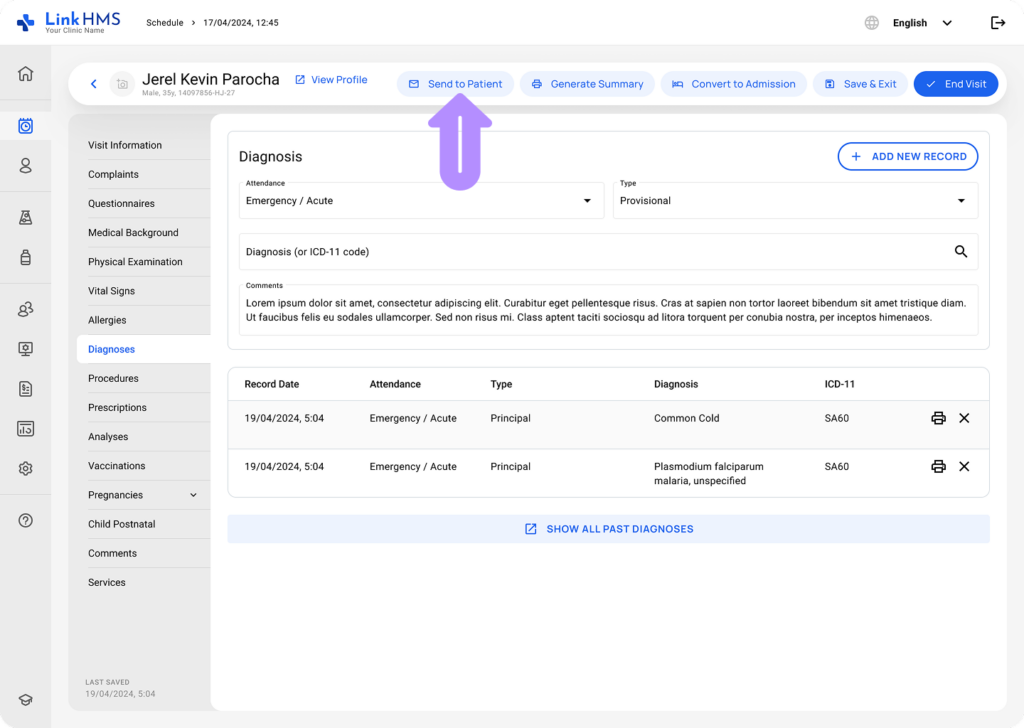This screenshot has height=728, width=1024.
Task: Click Save & Exit button
Action: (860, 84)
